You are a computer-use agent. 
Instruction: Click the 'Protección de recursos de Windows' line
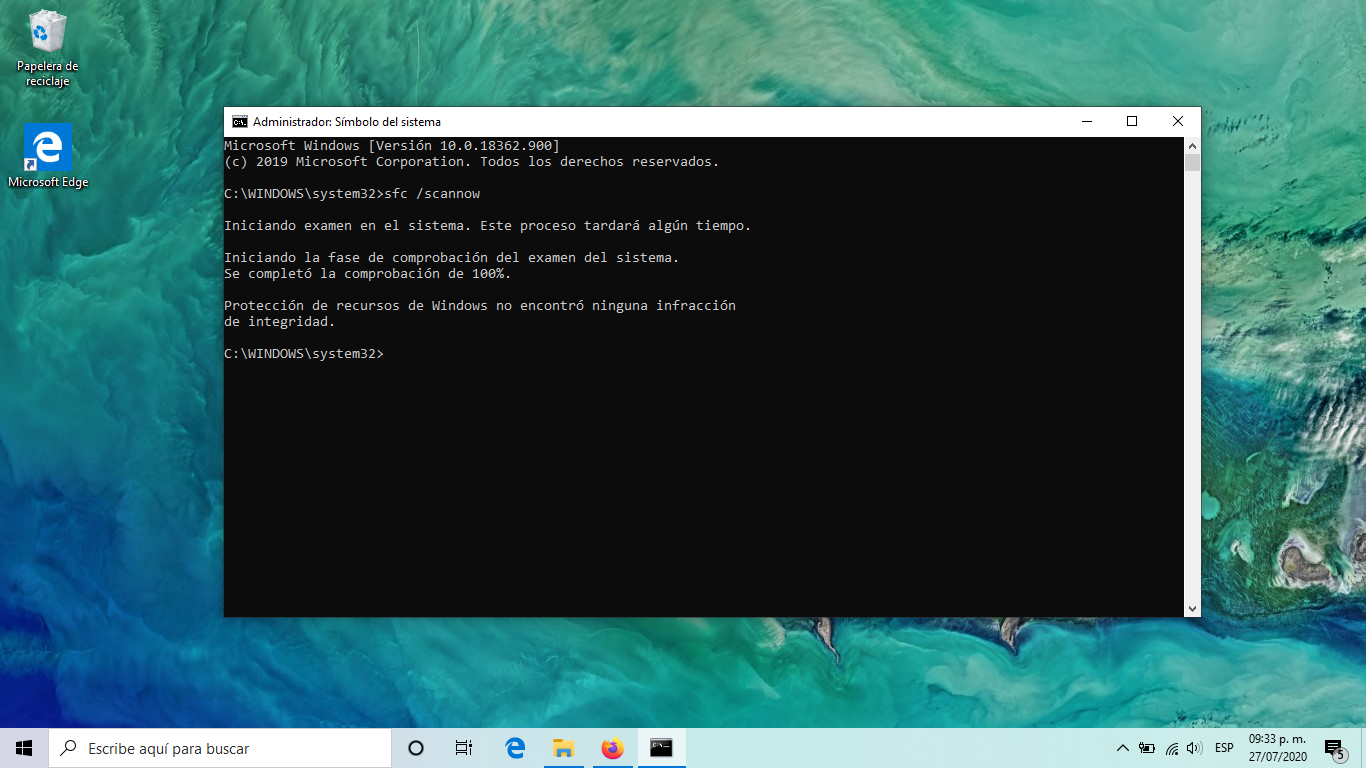[x=479, y=306]
